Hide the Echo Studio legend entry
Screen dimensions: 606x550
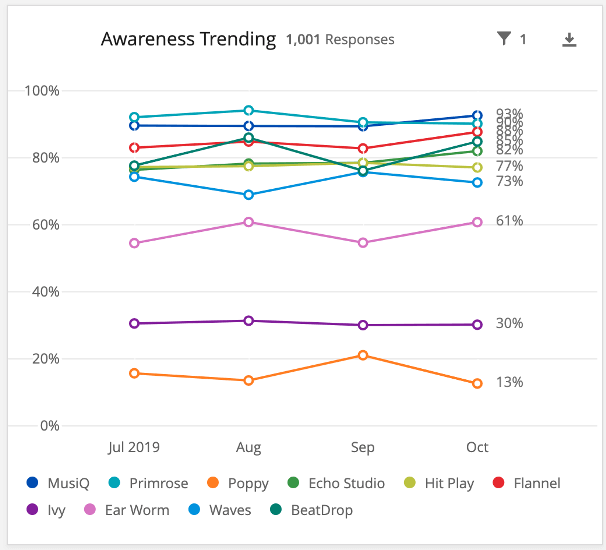[338, 483]
